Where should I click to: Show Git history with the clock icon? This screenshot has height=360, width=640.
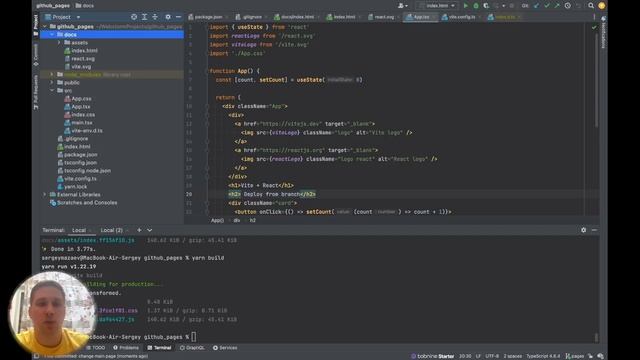click(568, 6)
